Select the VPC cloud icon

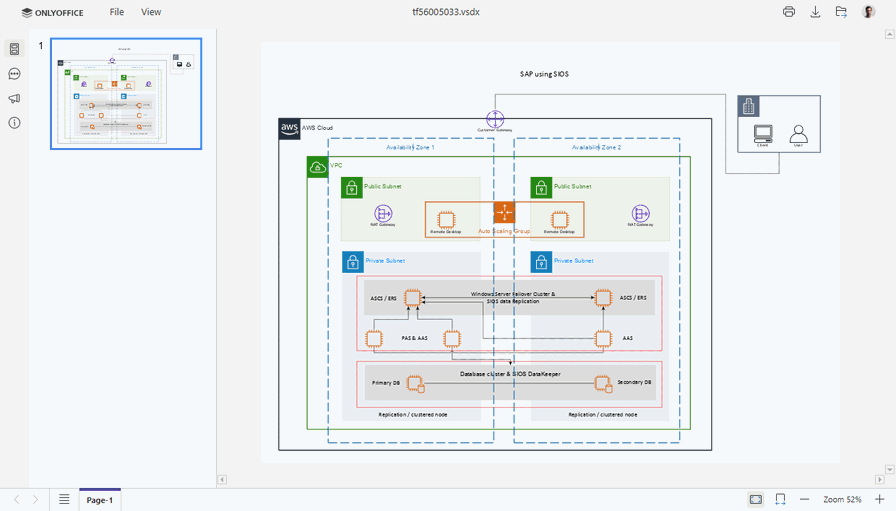point(317,167)
